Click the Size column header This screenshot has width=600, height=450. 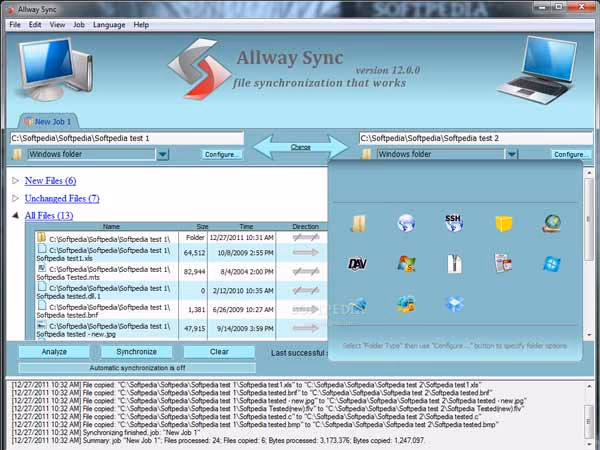coord(202,227)
